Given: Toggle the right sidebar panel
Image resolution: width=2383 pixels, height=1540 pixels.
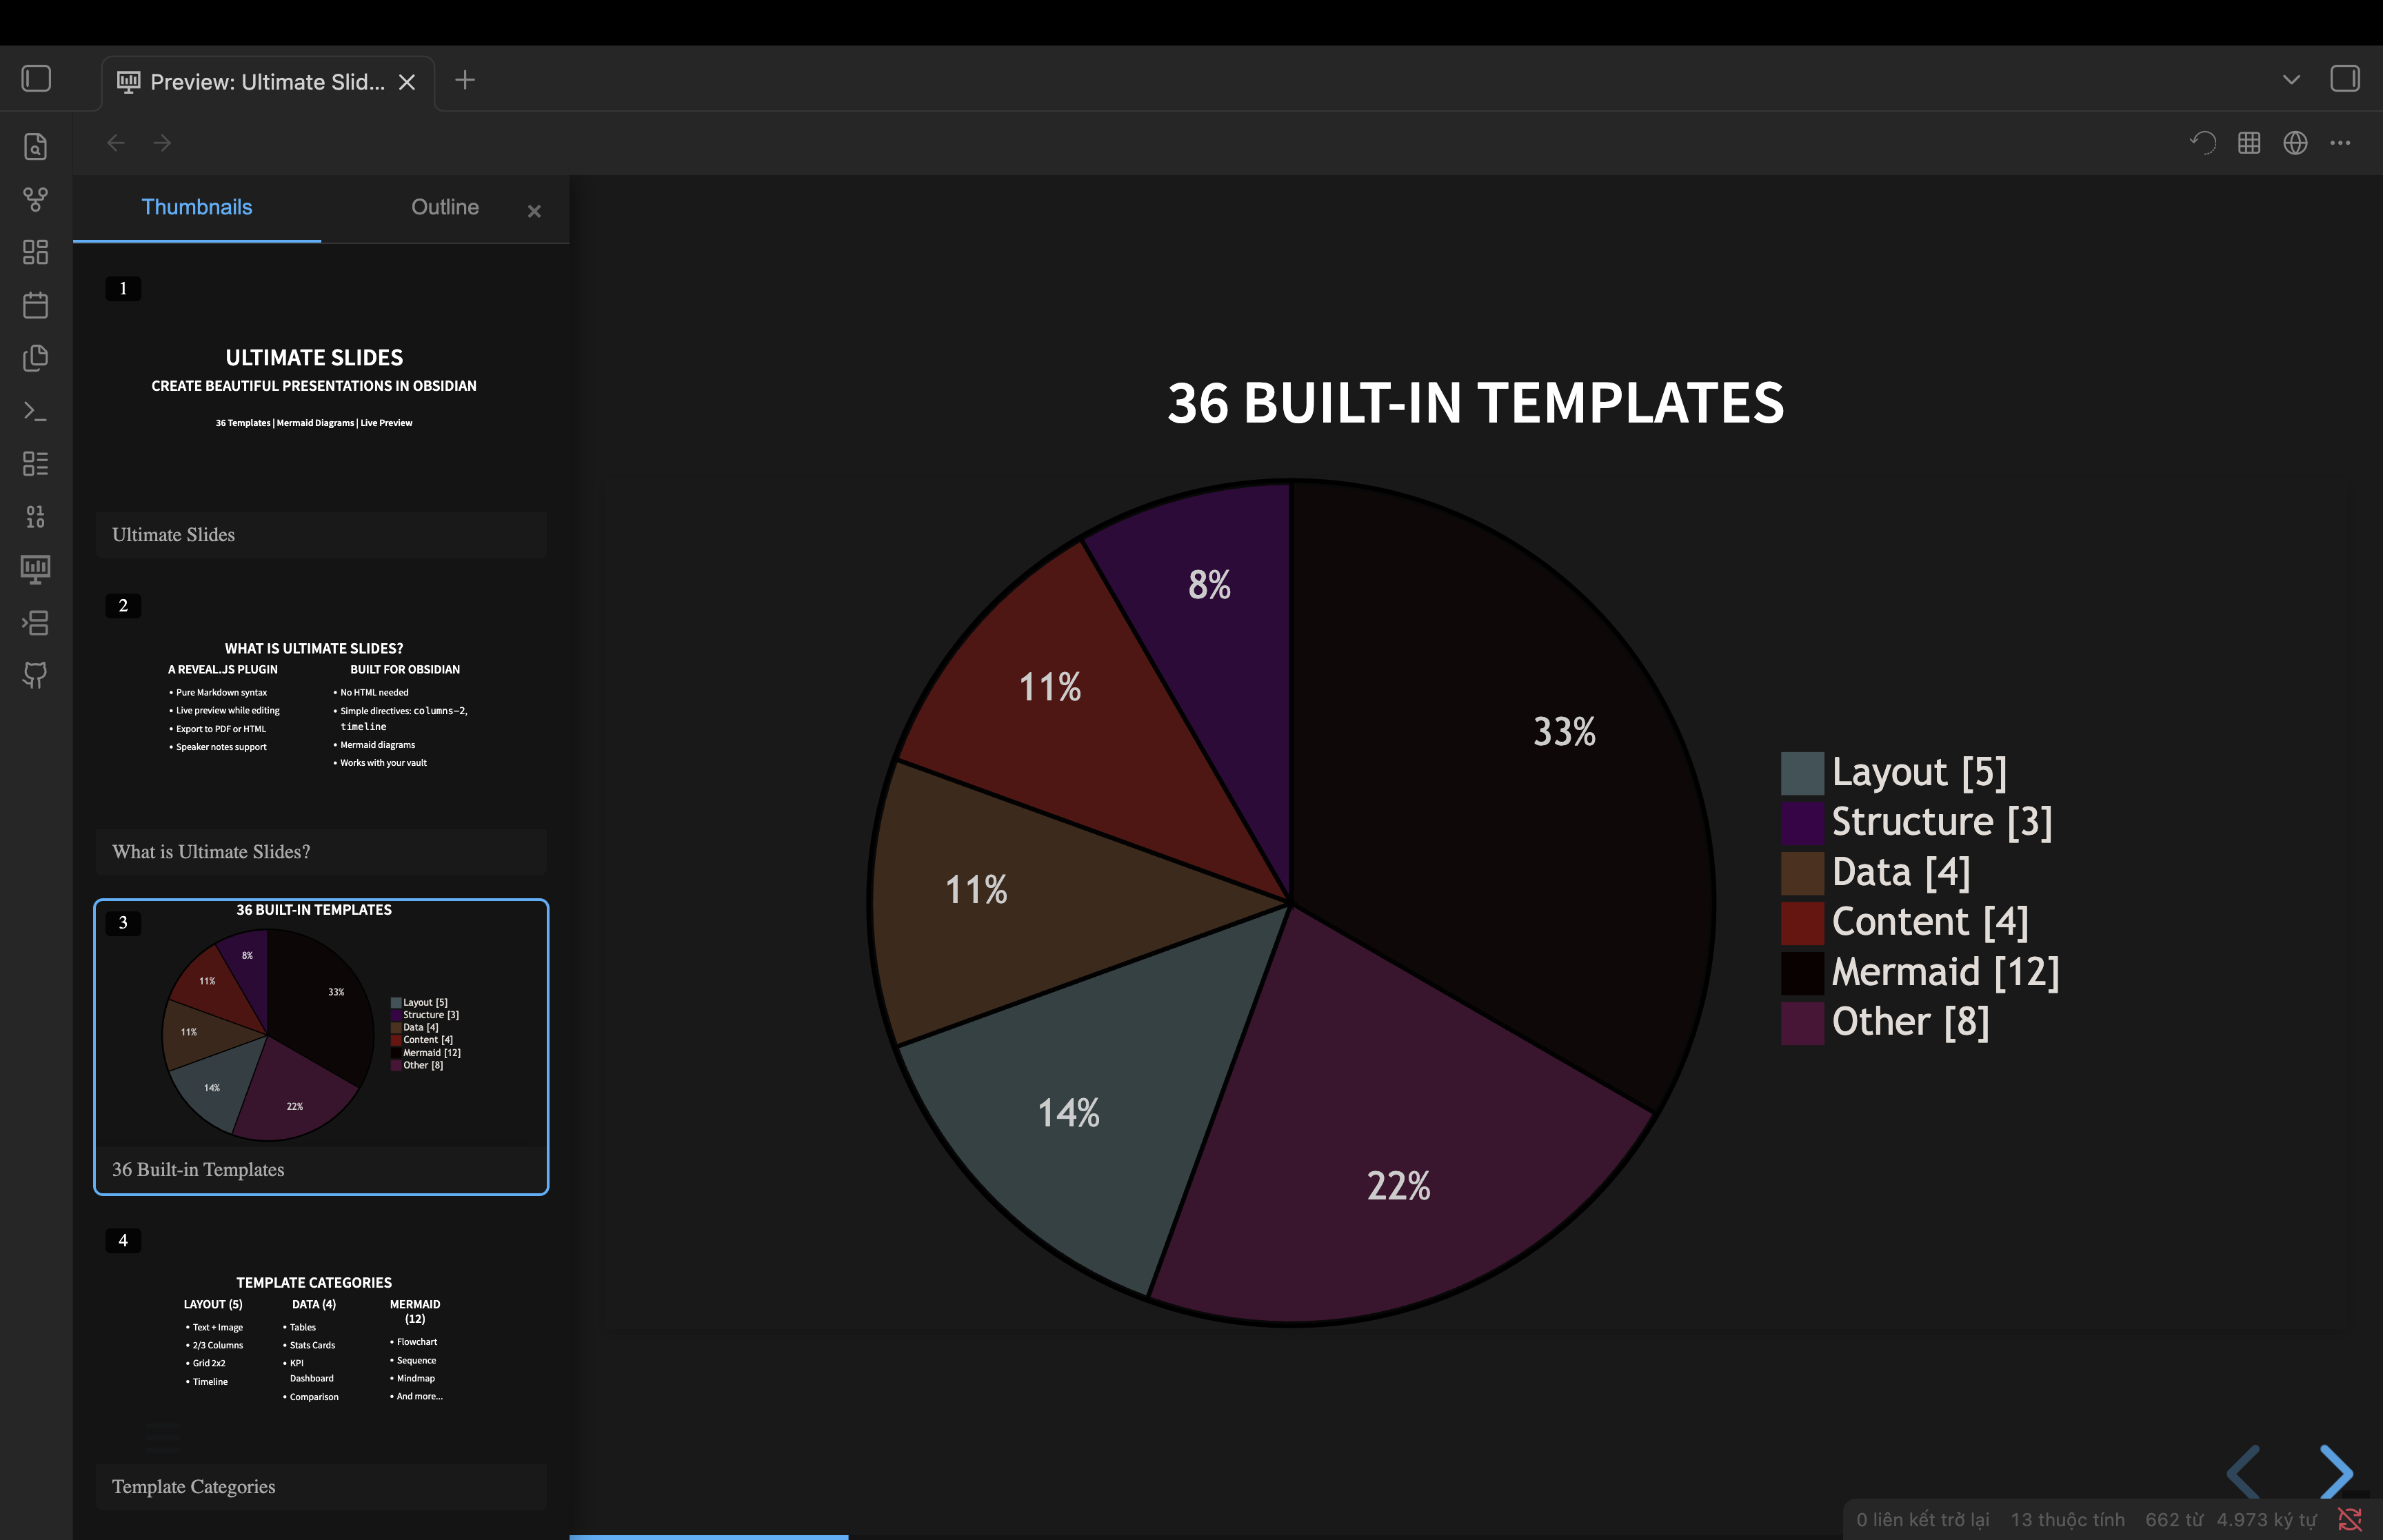Looking at the screenshot, I should click(x=2345, y=78).
